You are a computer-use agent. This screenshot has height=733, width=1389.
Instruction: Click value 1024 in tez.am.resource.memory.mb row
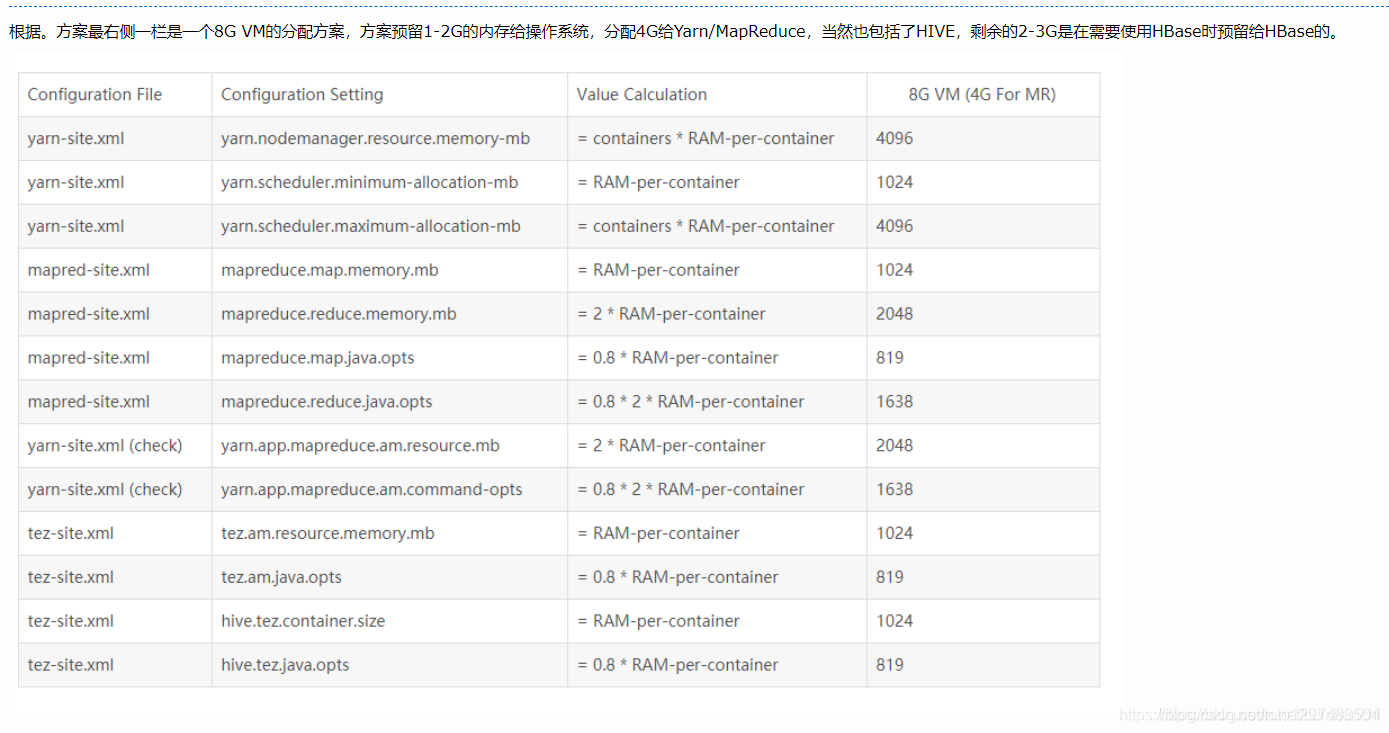(894, 534)
